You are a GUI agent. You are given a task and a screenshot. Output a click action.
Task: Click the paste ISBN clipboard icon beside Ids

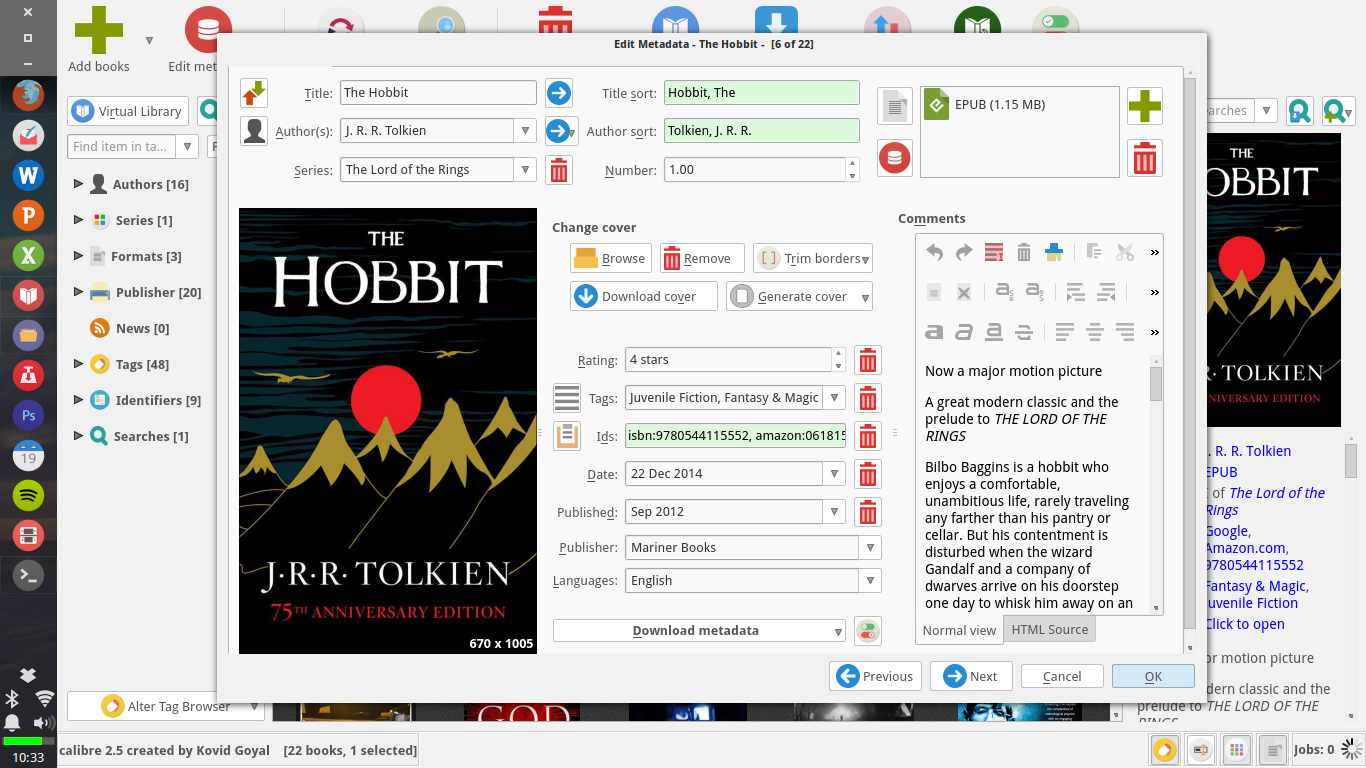[x=567, y=436]
